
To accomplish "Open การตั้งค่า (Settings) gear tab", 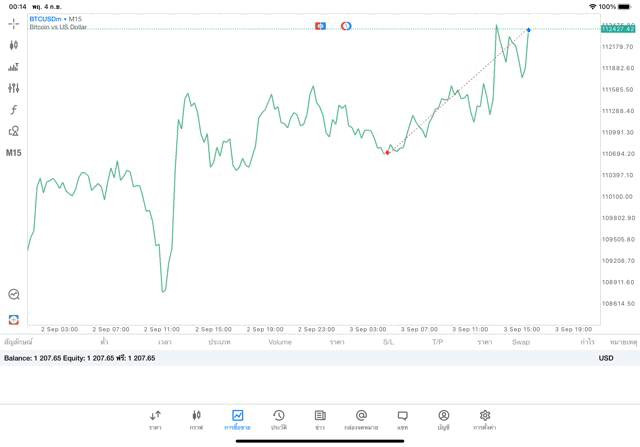I will tap(485, 419).
